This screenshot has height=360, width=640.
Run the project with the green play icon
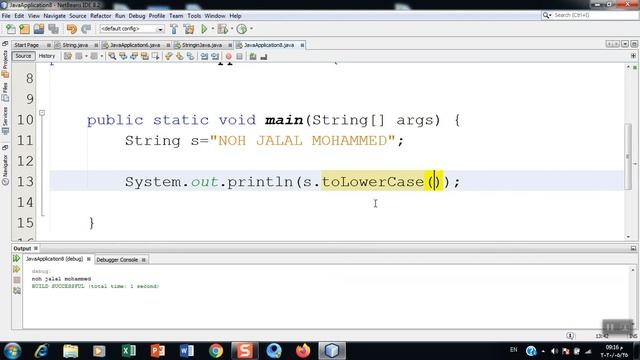204,29
